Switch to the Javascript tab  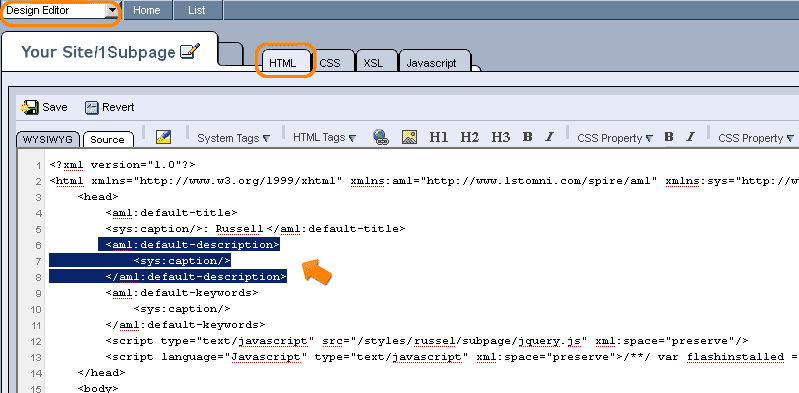click(431, 63)
